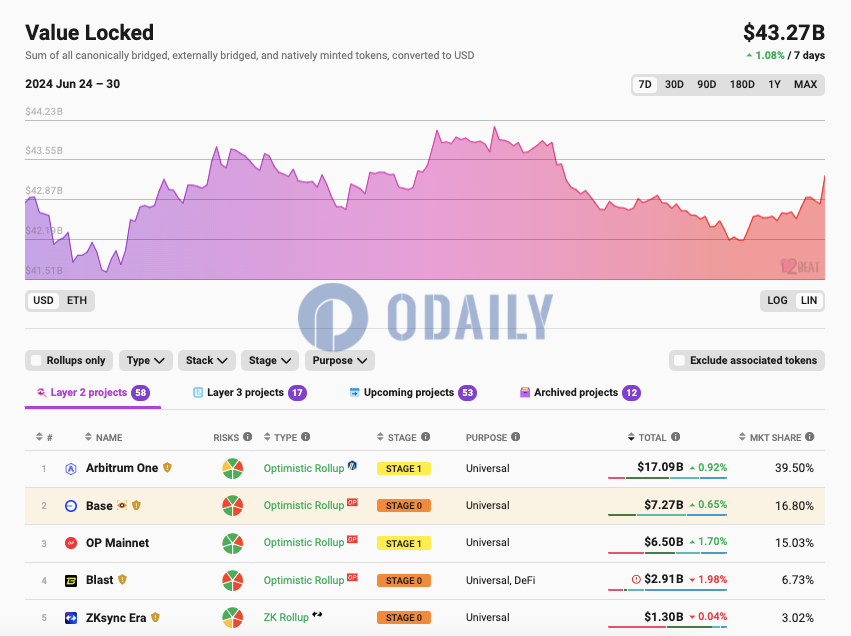Click the shield icon beside Base

[x=136, y=505]
